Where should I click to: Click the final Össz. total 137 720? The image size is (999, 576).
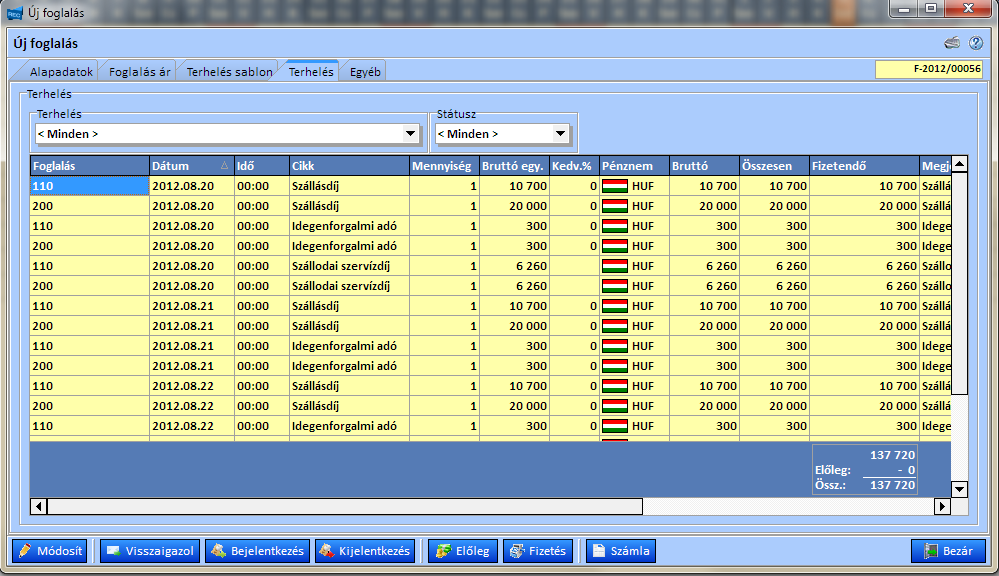892,485
